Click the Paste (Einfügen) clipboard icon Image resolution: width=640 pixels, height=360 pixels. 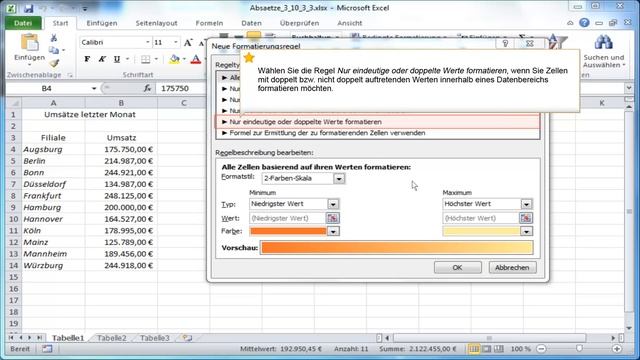[29, 43]
